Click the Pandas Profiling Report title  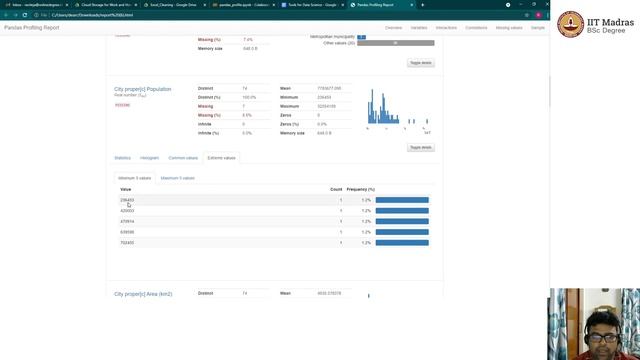[x=32, y=28]
